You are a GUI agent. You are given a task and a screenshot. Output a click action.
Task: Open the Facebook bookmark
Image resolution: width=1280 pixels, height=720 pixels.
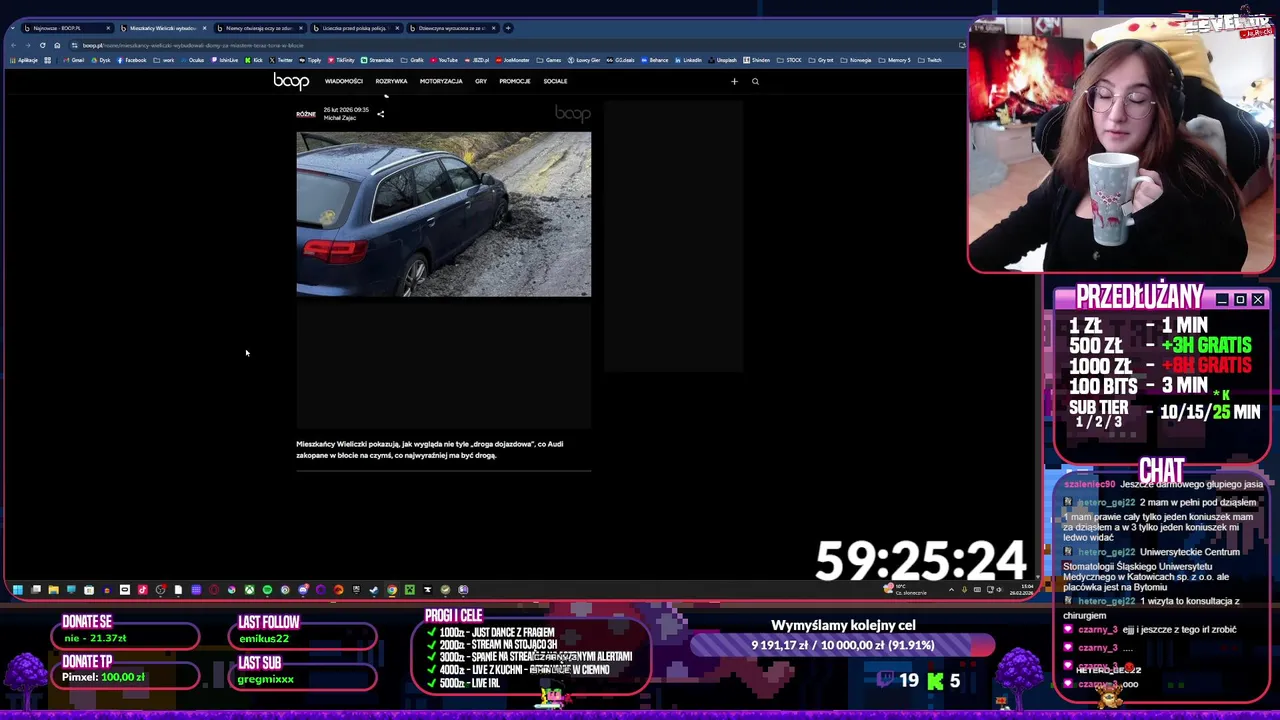(131, 60)
